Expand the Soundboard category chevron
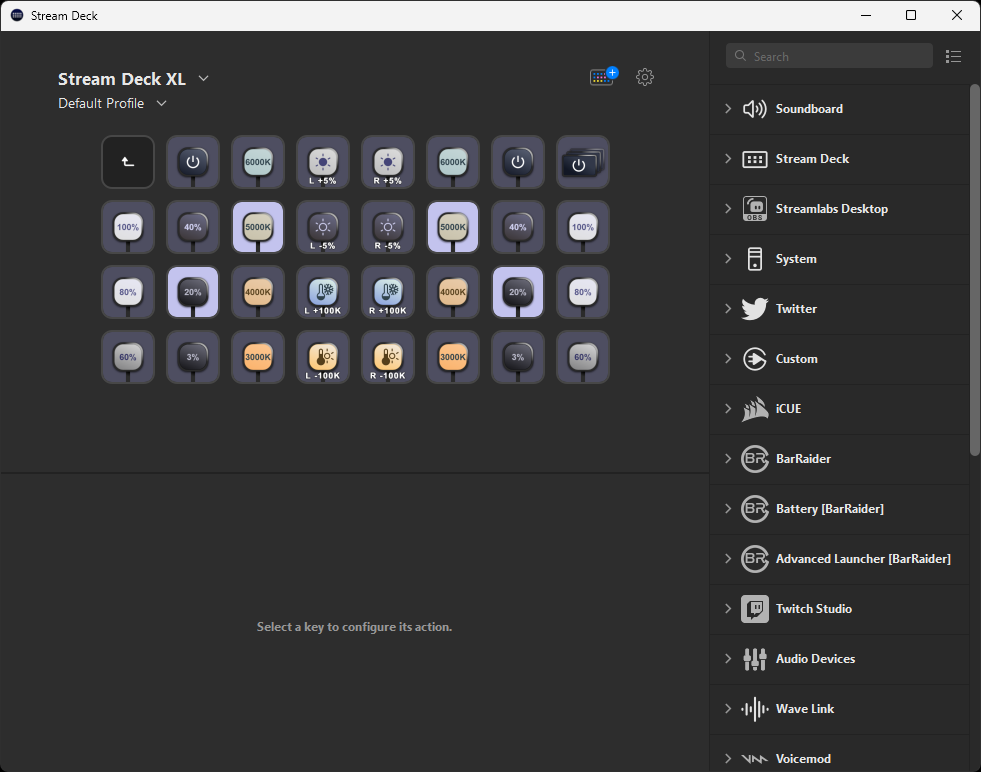Viewport: 981px width, 772px height. coord(728,108)
